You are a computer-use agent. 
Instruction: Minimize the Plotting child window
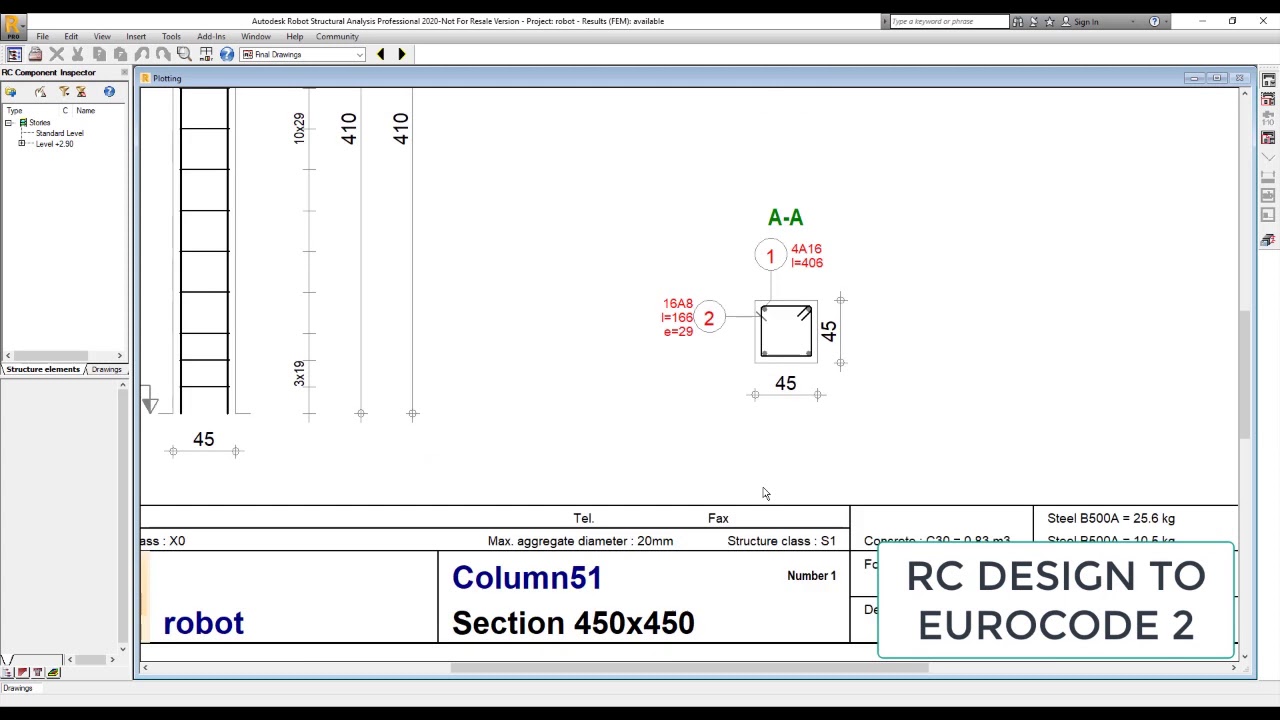[x=1194, y=78]
